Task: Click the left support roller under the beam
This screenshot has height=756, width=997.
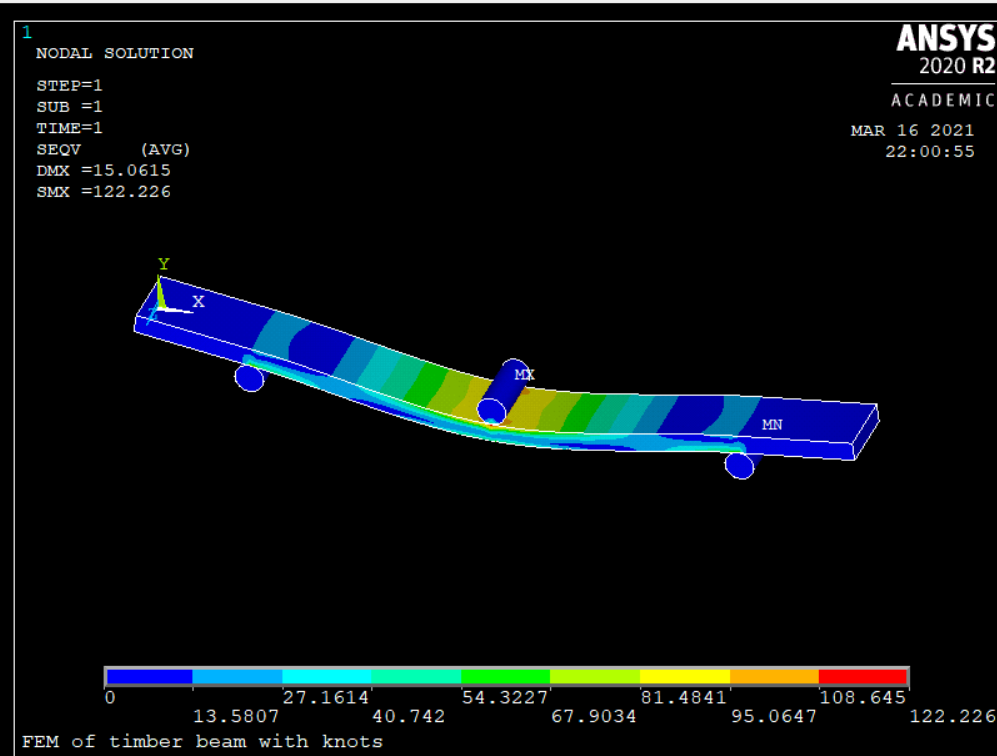Action: [250, 377]
